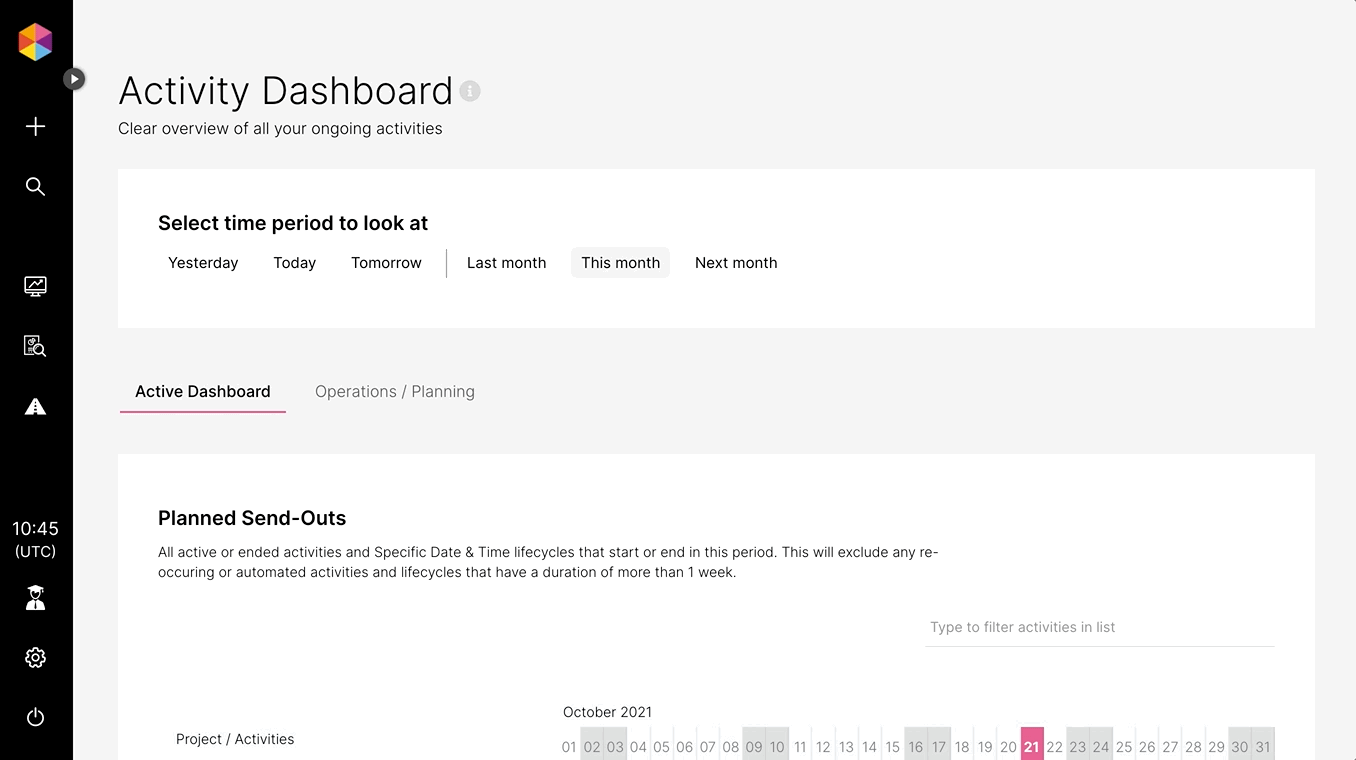Viewport: 1356px width, 760px height.
Task: Click the colorful hexagon app logo
Action: [35, 42]
